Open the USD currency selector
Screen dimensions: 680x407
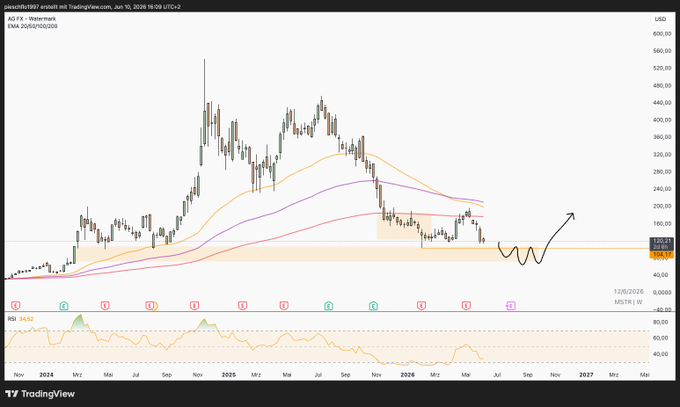660,19
